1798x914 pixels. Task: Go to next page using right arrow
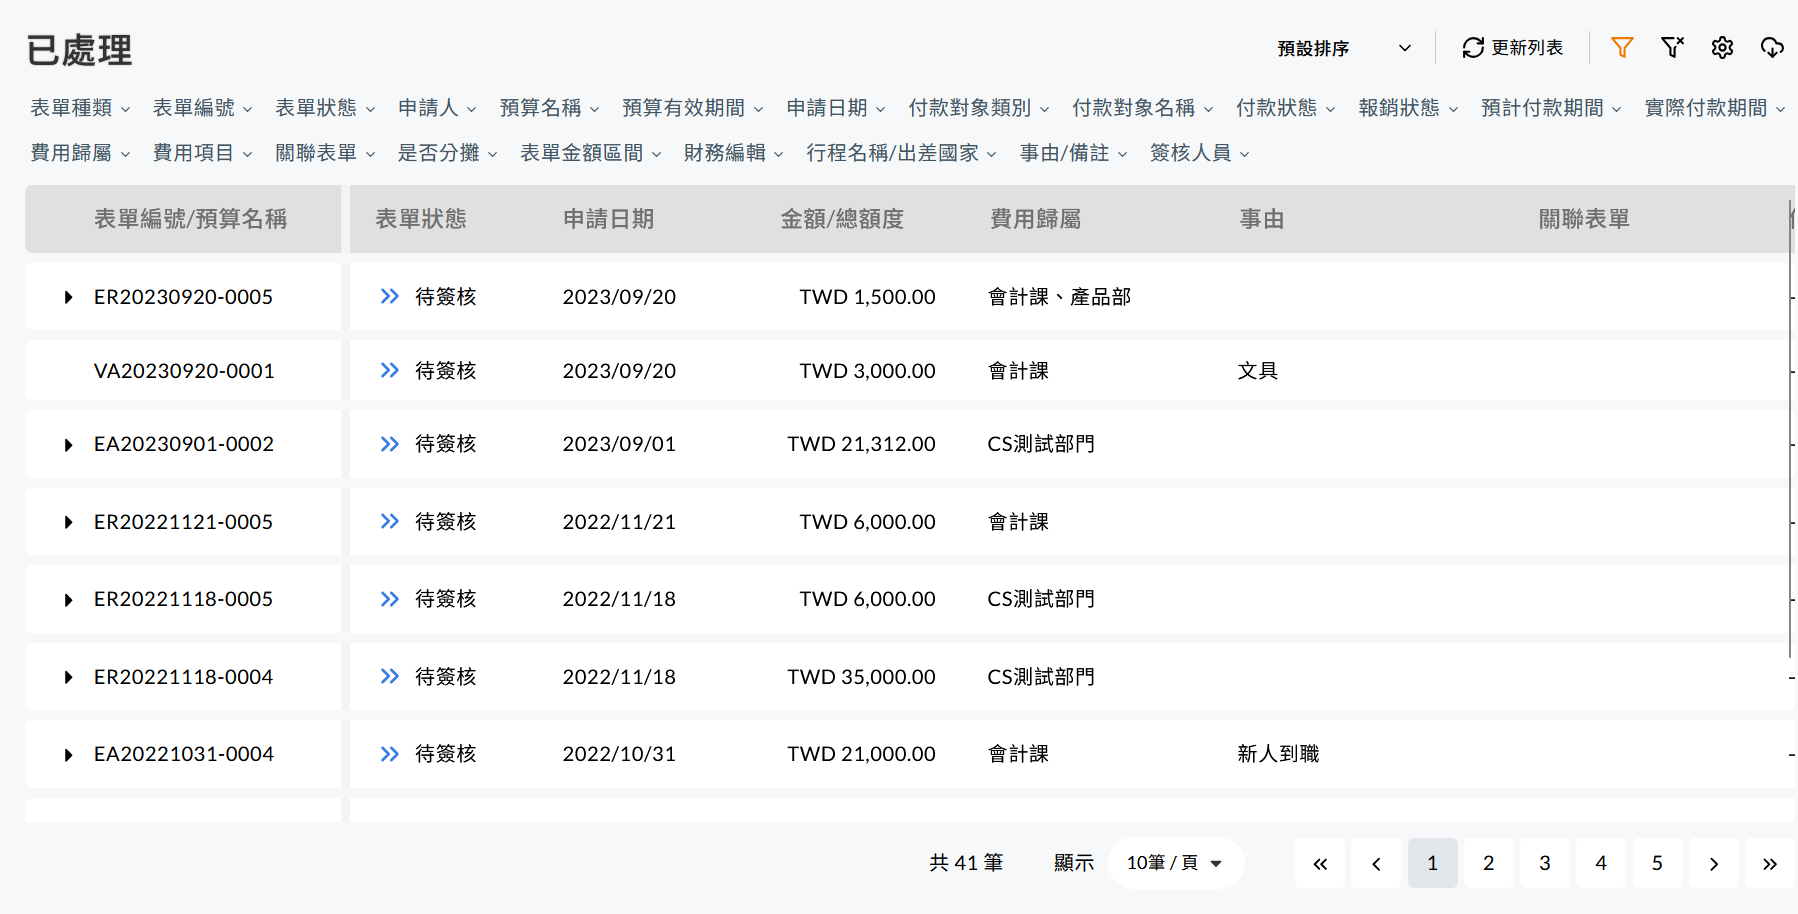pyautogui.click(x=1713, y=863)
